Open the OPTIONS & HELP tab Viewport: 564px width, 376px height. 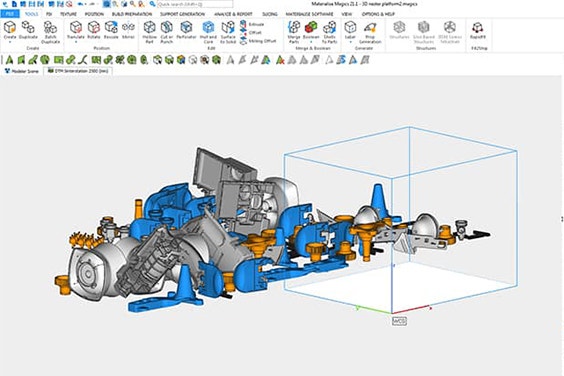[378, 14]
